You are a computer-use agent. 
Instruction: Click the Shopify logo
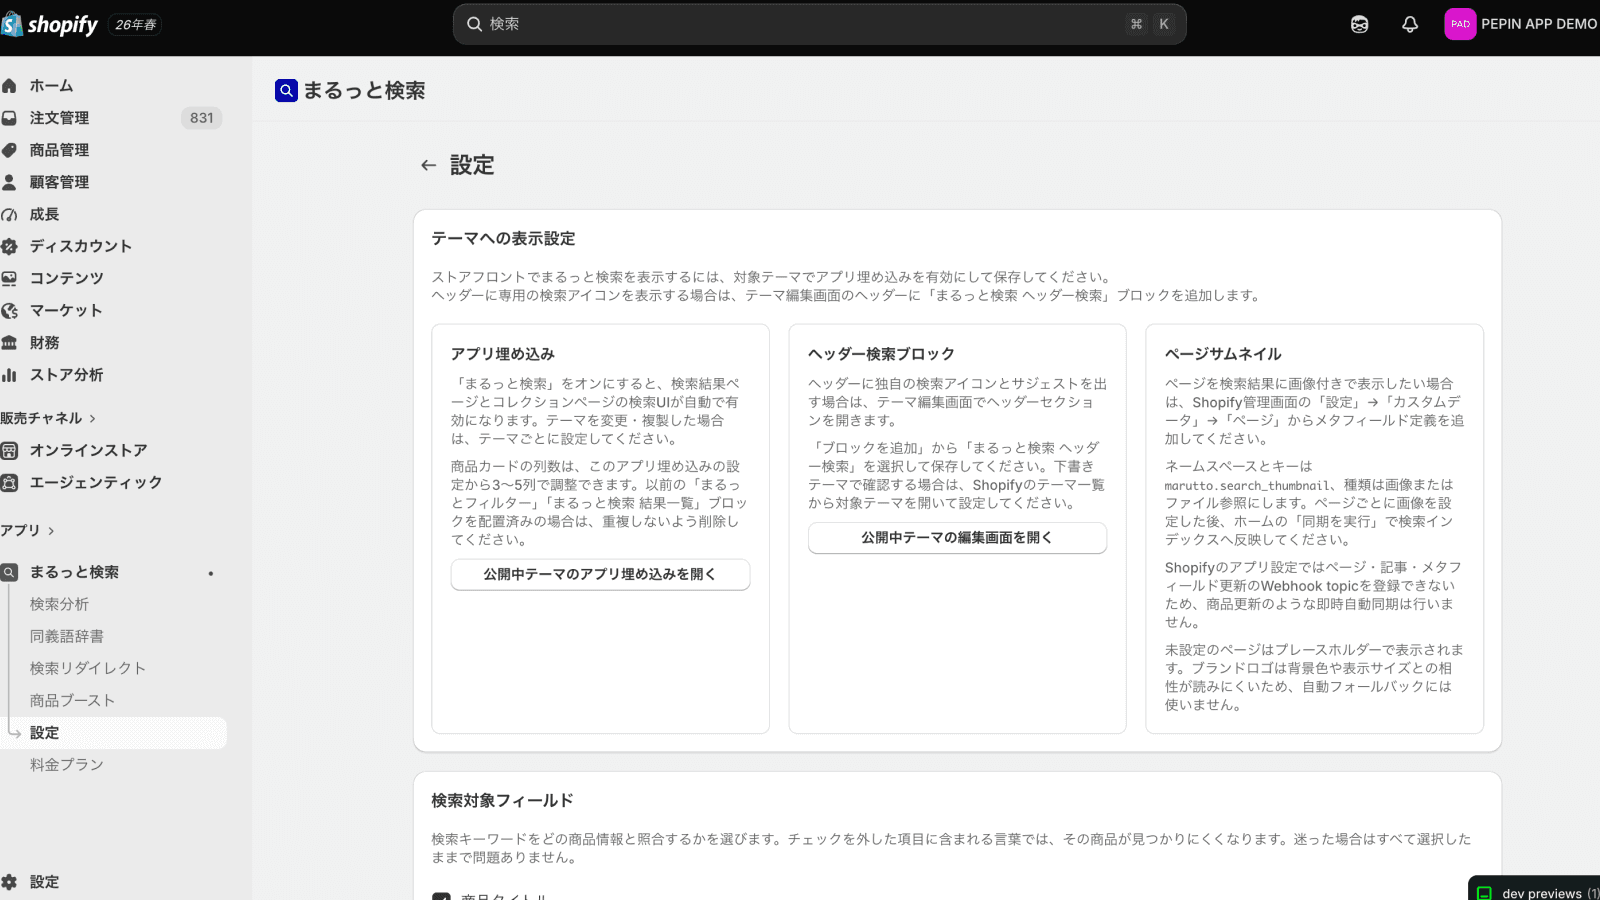pyautogui.click(x=50, y=24)
